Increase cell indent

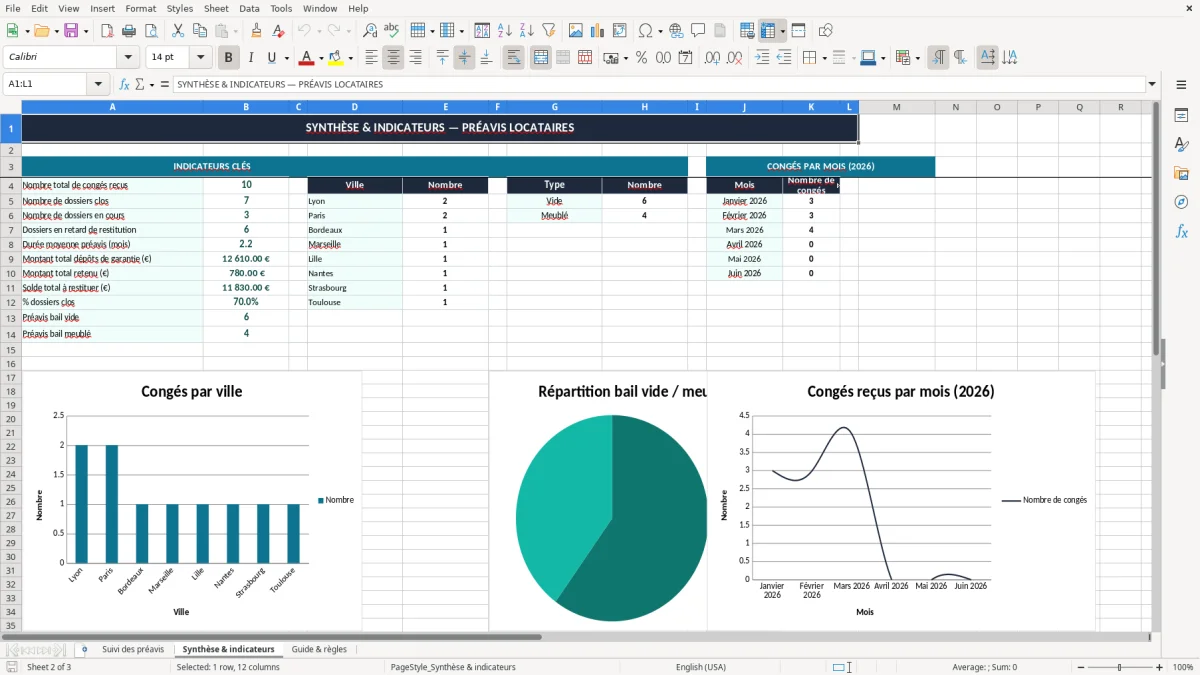(762, 58)
